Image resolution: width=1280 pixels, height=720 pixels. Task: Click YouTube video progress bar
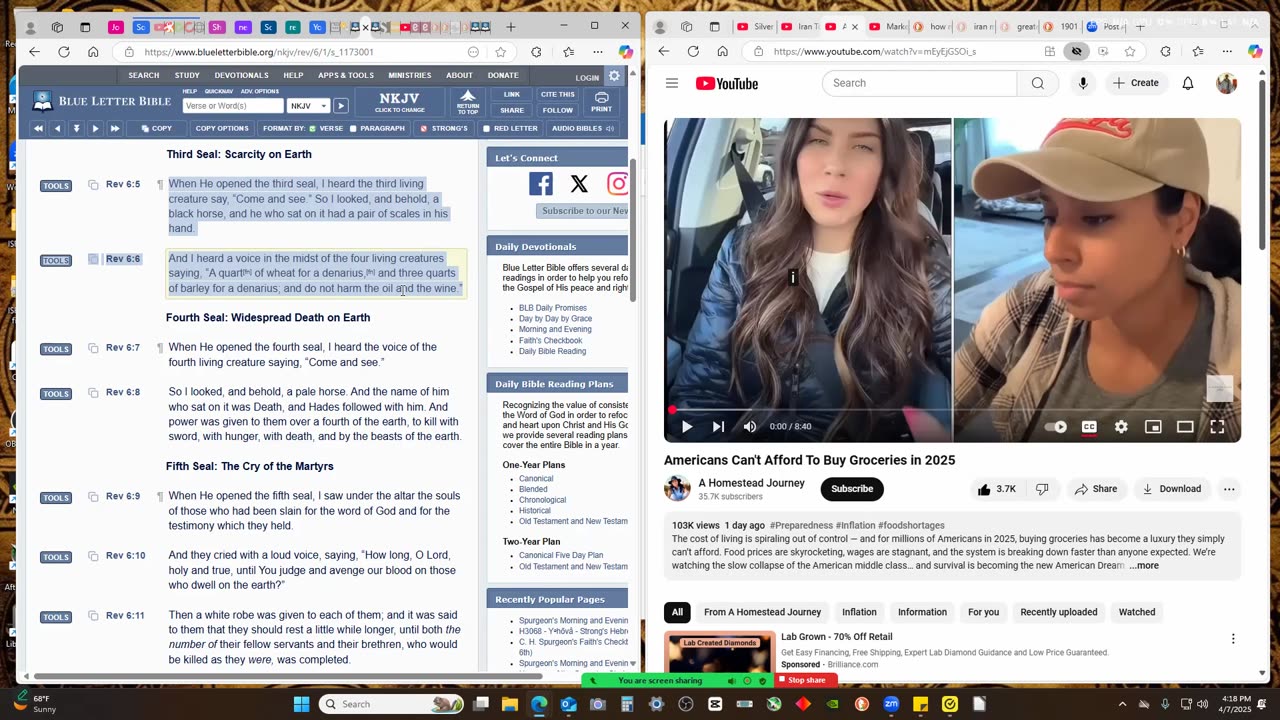point(952,410)
